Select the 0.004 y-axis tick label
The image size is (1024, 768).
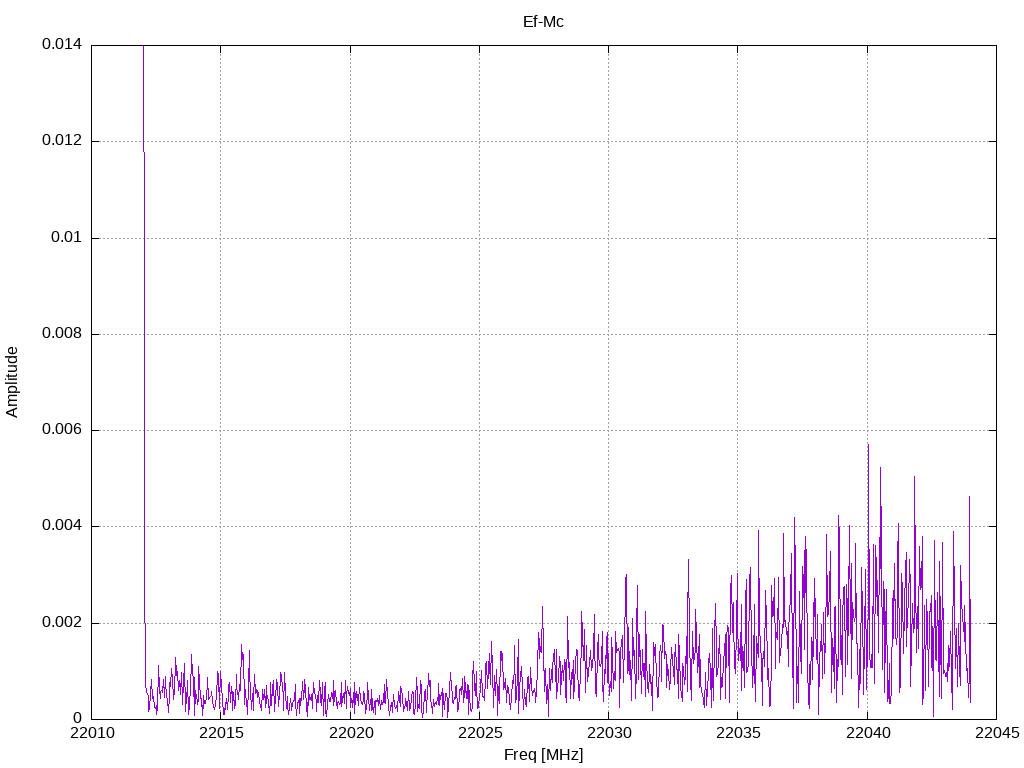(61, 526)
